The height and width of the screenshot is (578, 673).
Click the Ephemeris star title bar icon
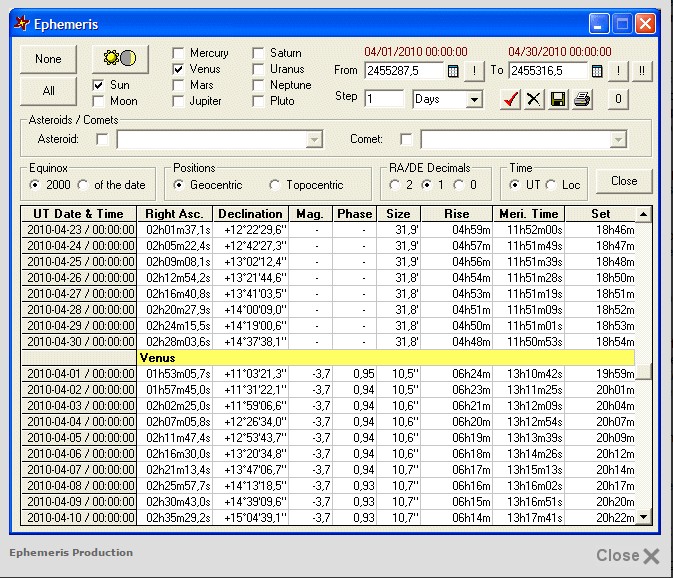coord(22,24)
